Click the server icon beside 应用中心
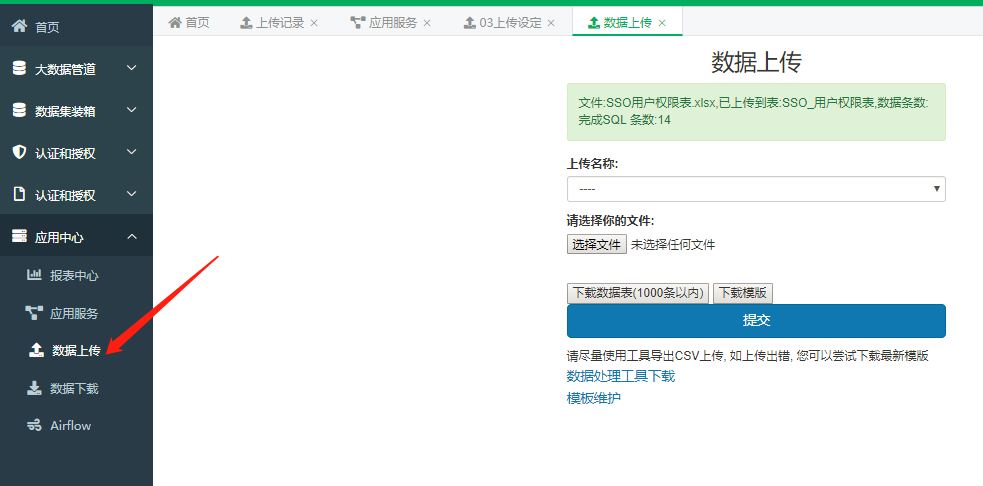 click(19, 236)
